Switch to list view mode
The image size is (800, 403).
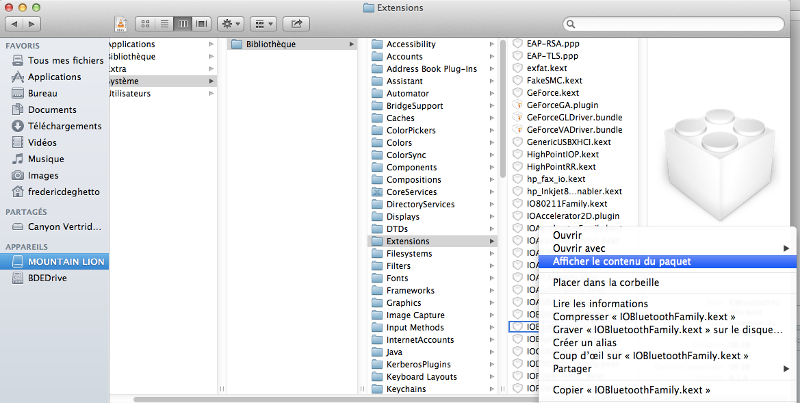click(164, 24)
